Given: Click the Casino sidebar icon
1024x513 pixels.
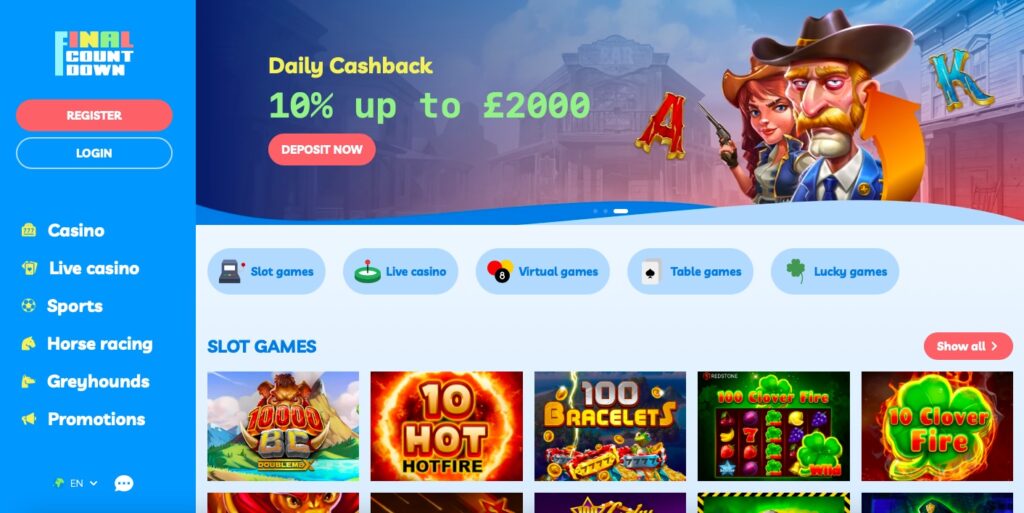Looking at the screenshot, I should tap(29, 230).
